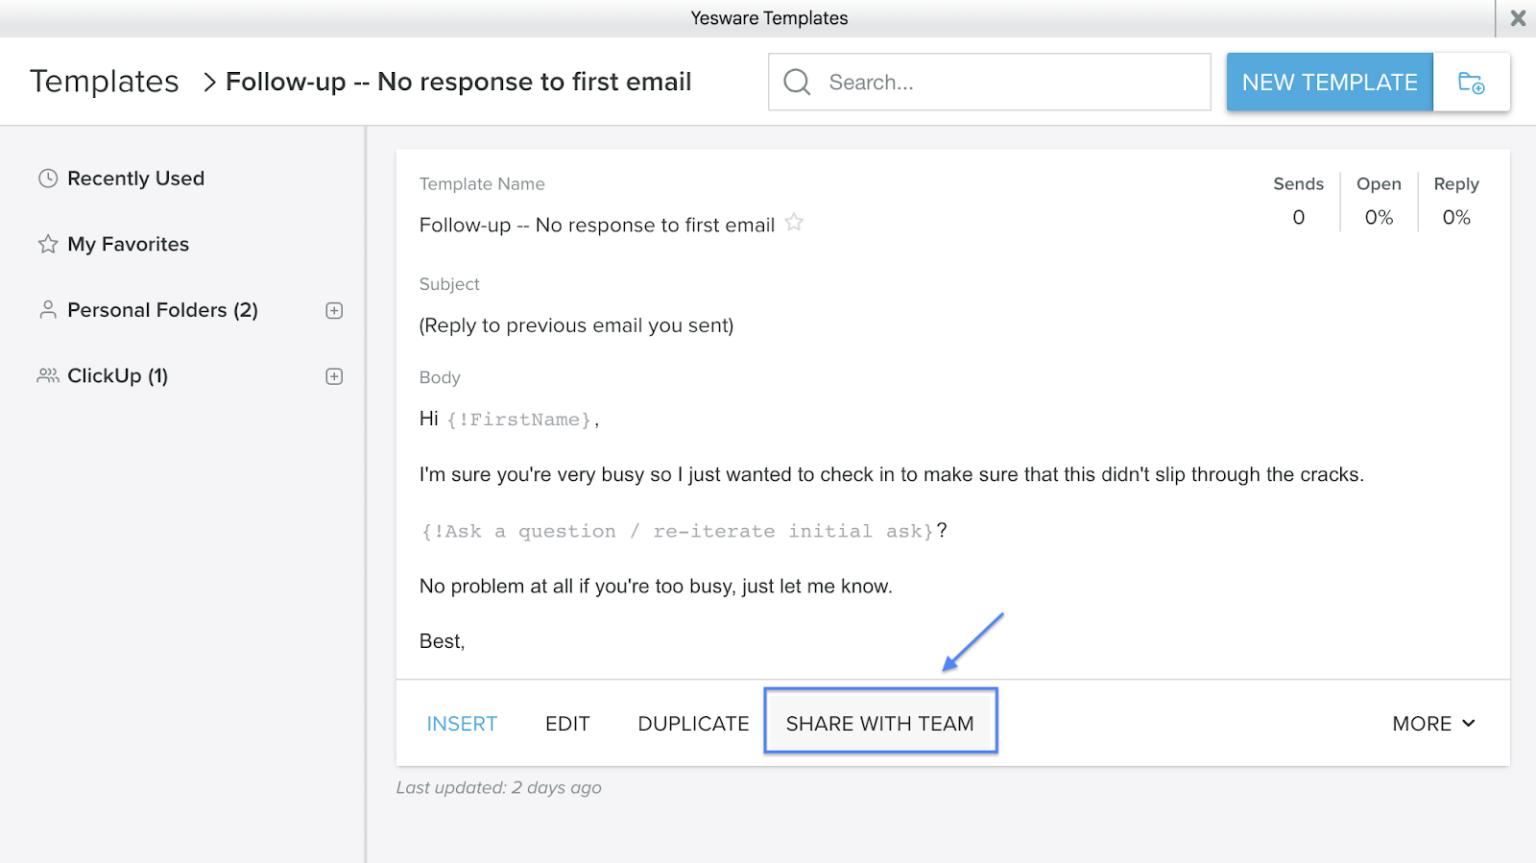Click the NEW TEMPLATE button

(x=1329, y=82)
